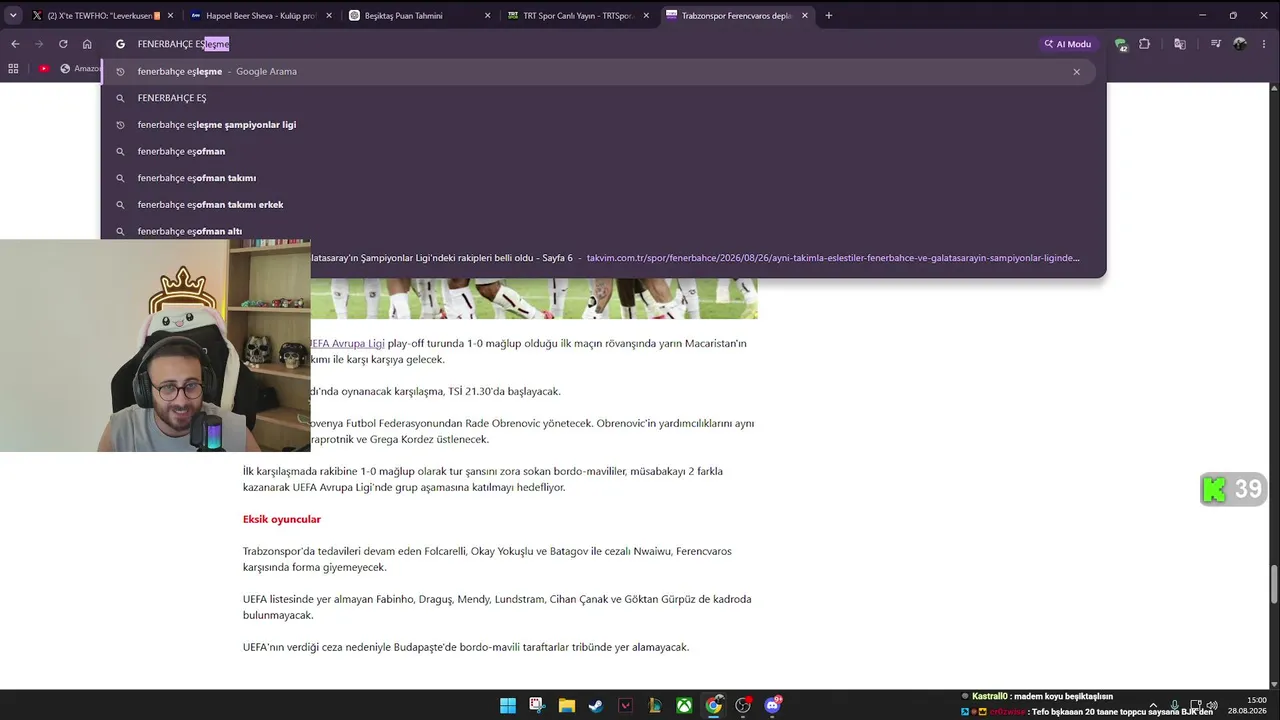Click the address bar with FENERBAHÇE EŞ text
Image resolution: width=1280 pixels, height=720 pixels.
tap(570, 44)
